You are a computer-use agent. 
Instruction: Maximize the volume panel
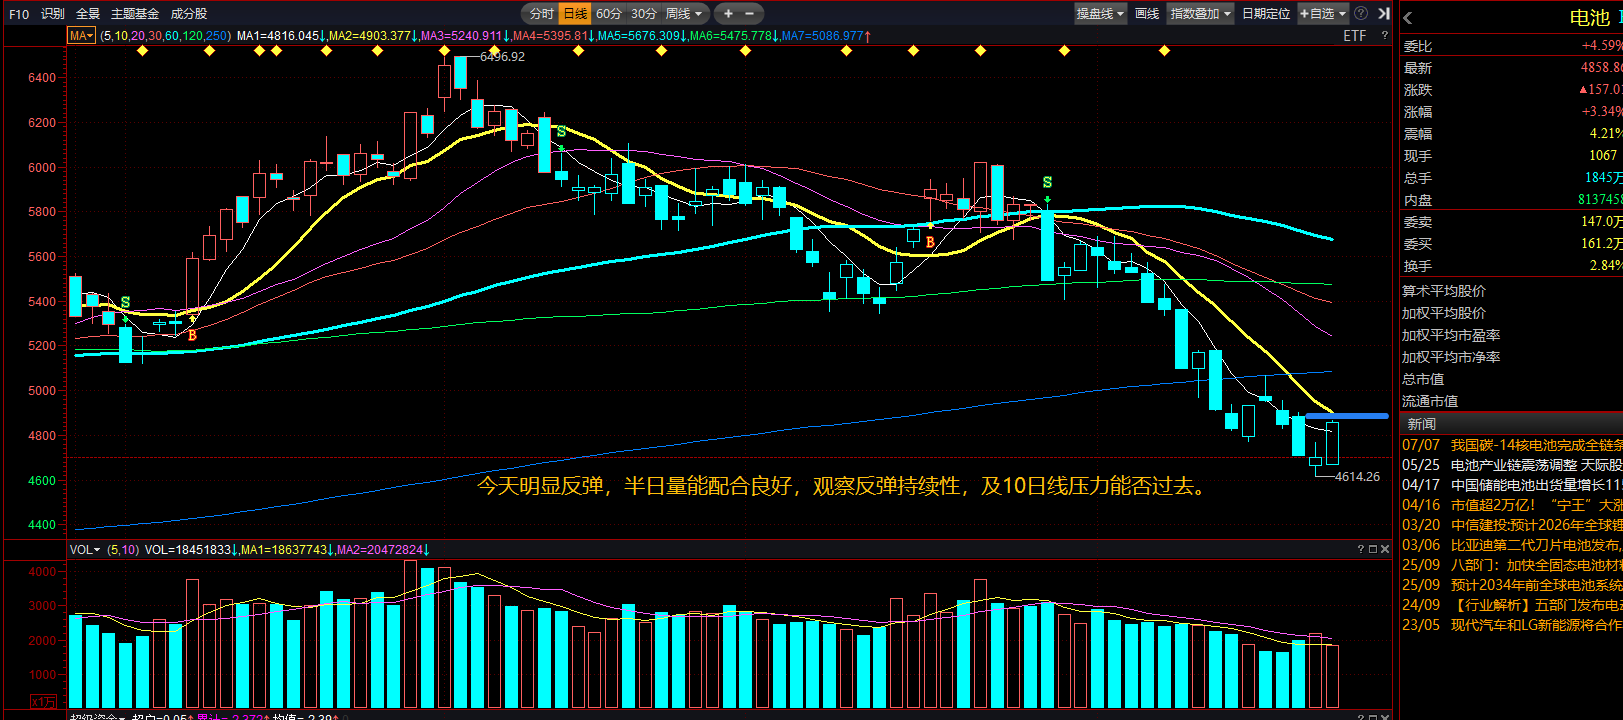[1372, 549]
